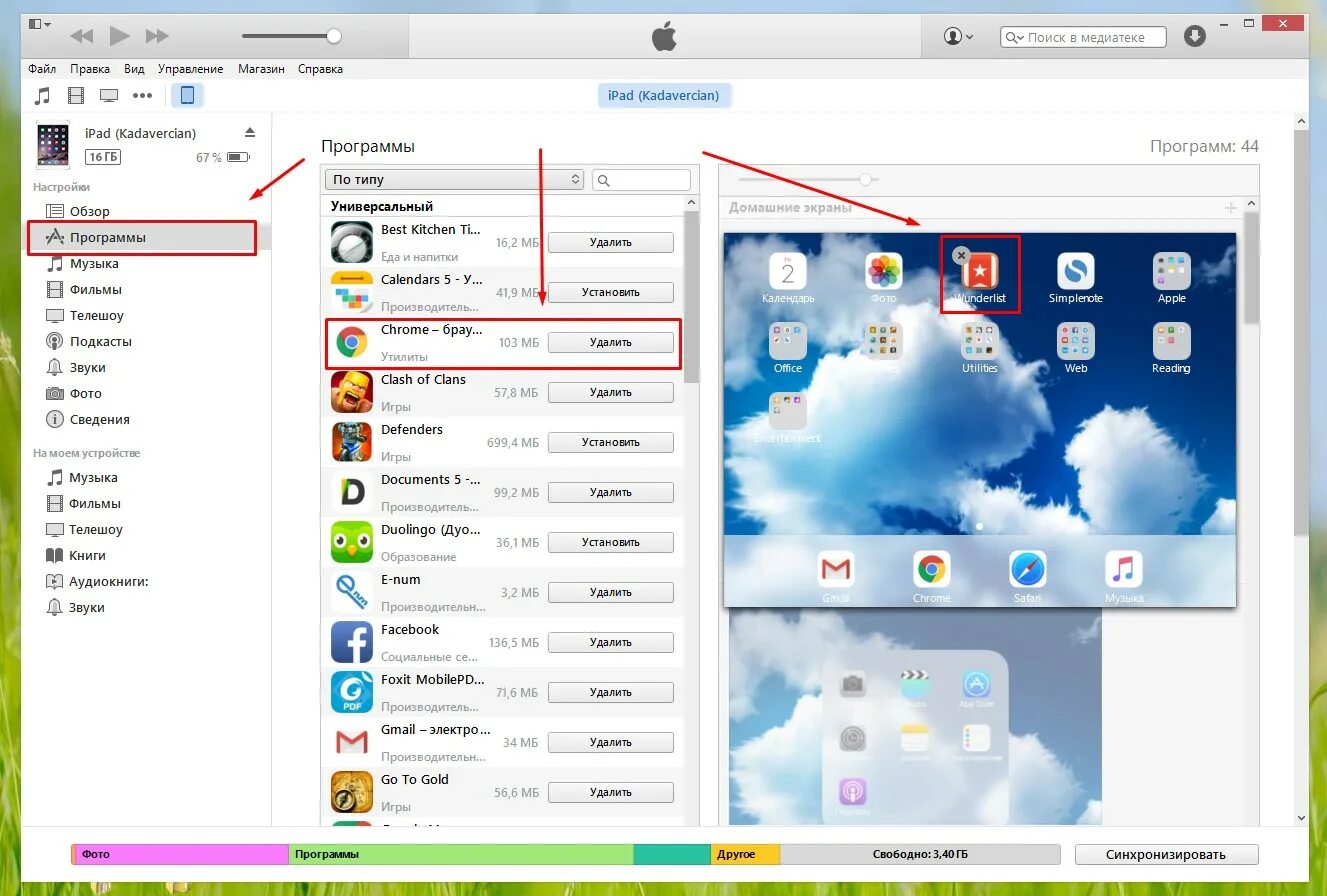
Task: Open the Файл menu
Action: [x=42, y=69]
